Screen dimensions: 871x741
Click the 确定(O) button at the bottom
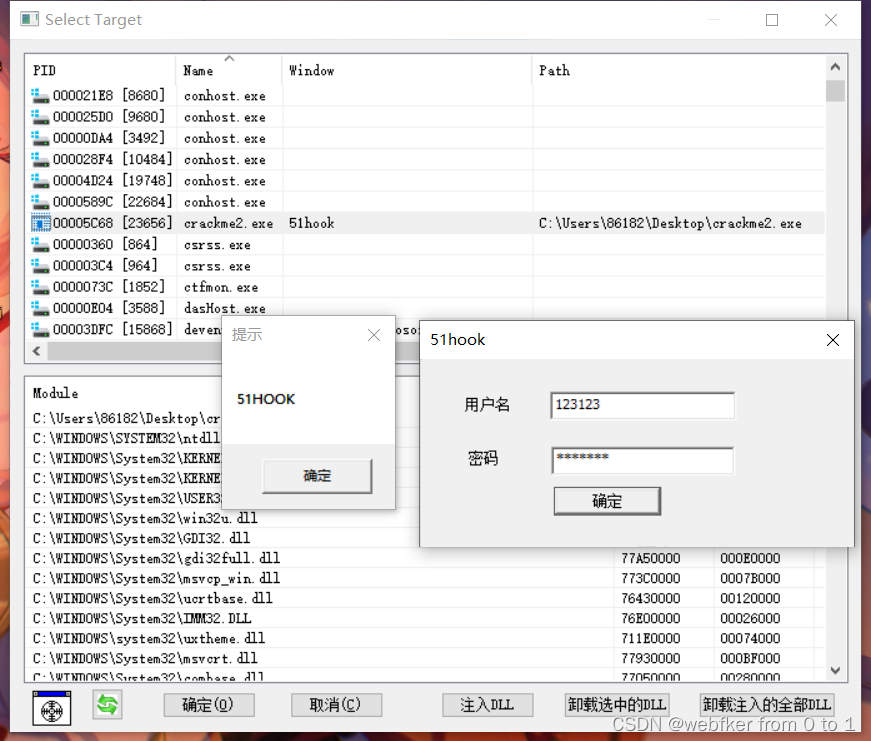click(208, 705)
